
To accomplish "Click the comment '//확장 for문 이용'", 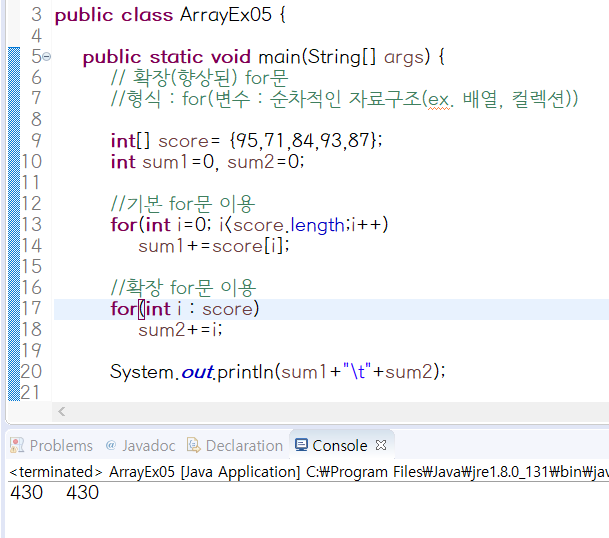I will pyautogui.click(x=183, y=287).
